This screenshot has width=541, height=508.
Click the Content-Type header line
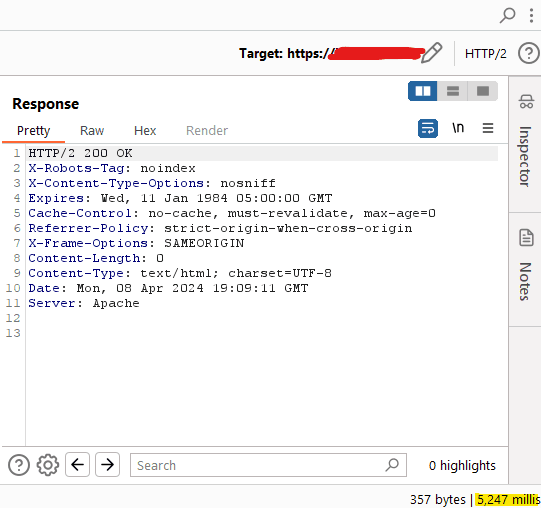180,273
